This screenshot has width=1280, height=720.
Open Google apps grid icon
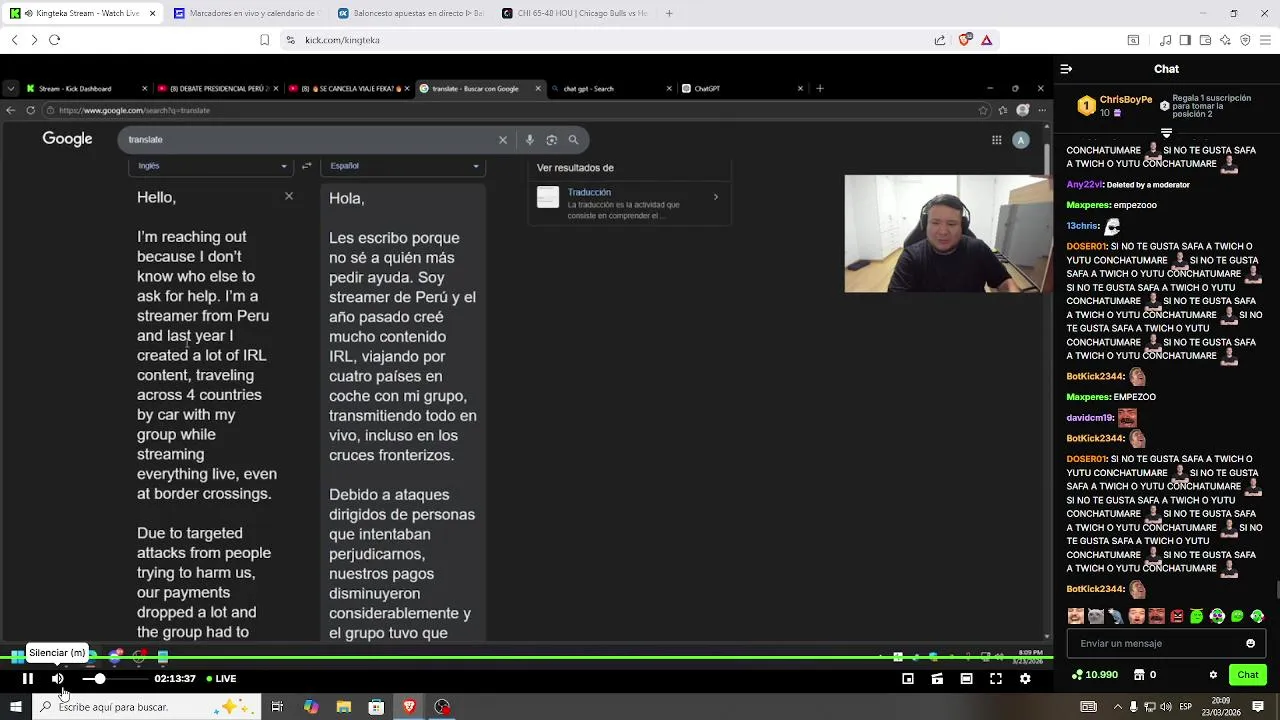click(996, 140)
